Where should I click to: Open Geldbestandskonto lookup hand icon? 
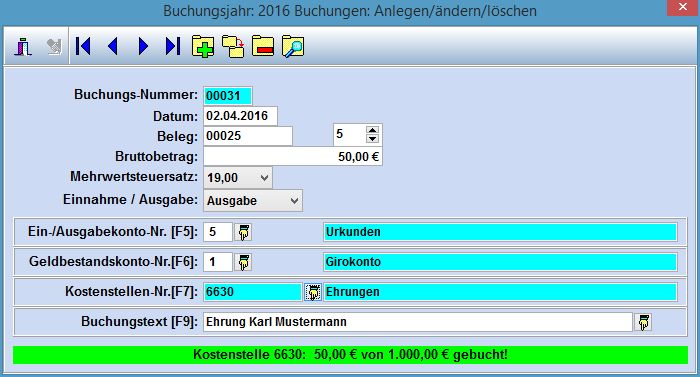click(x=243, y=262)
